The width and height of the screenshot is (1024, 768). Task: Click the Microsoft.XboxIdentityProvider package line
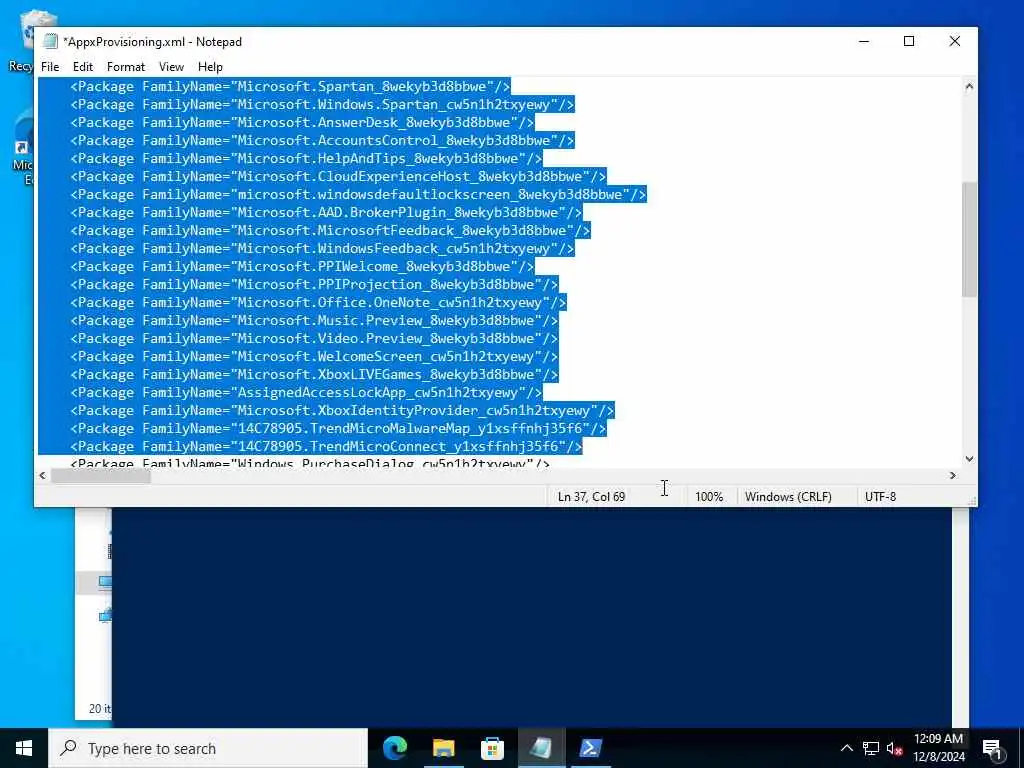tap(342, 410)
